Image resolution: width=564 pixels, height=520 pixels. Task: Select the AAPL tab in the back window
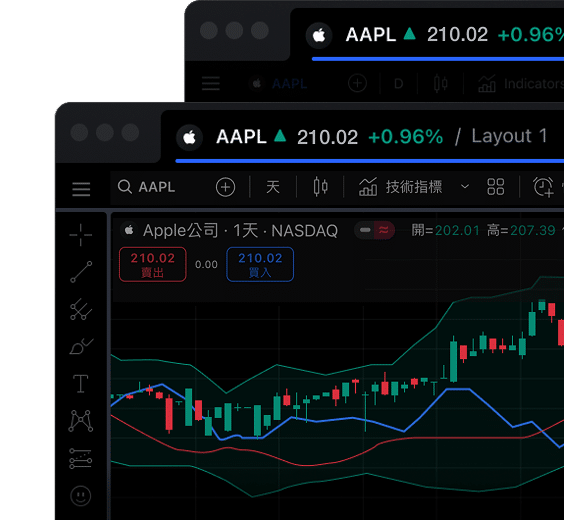tap(427, 35)
